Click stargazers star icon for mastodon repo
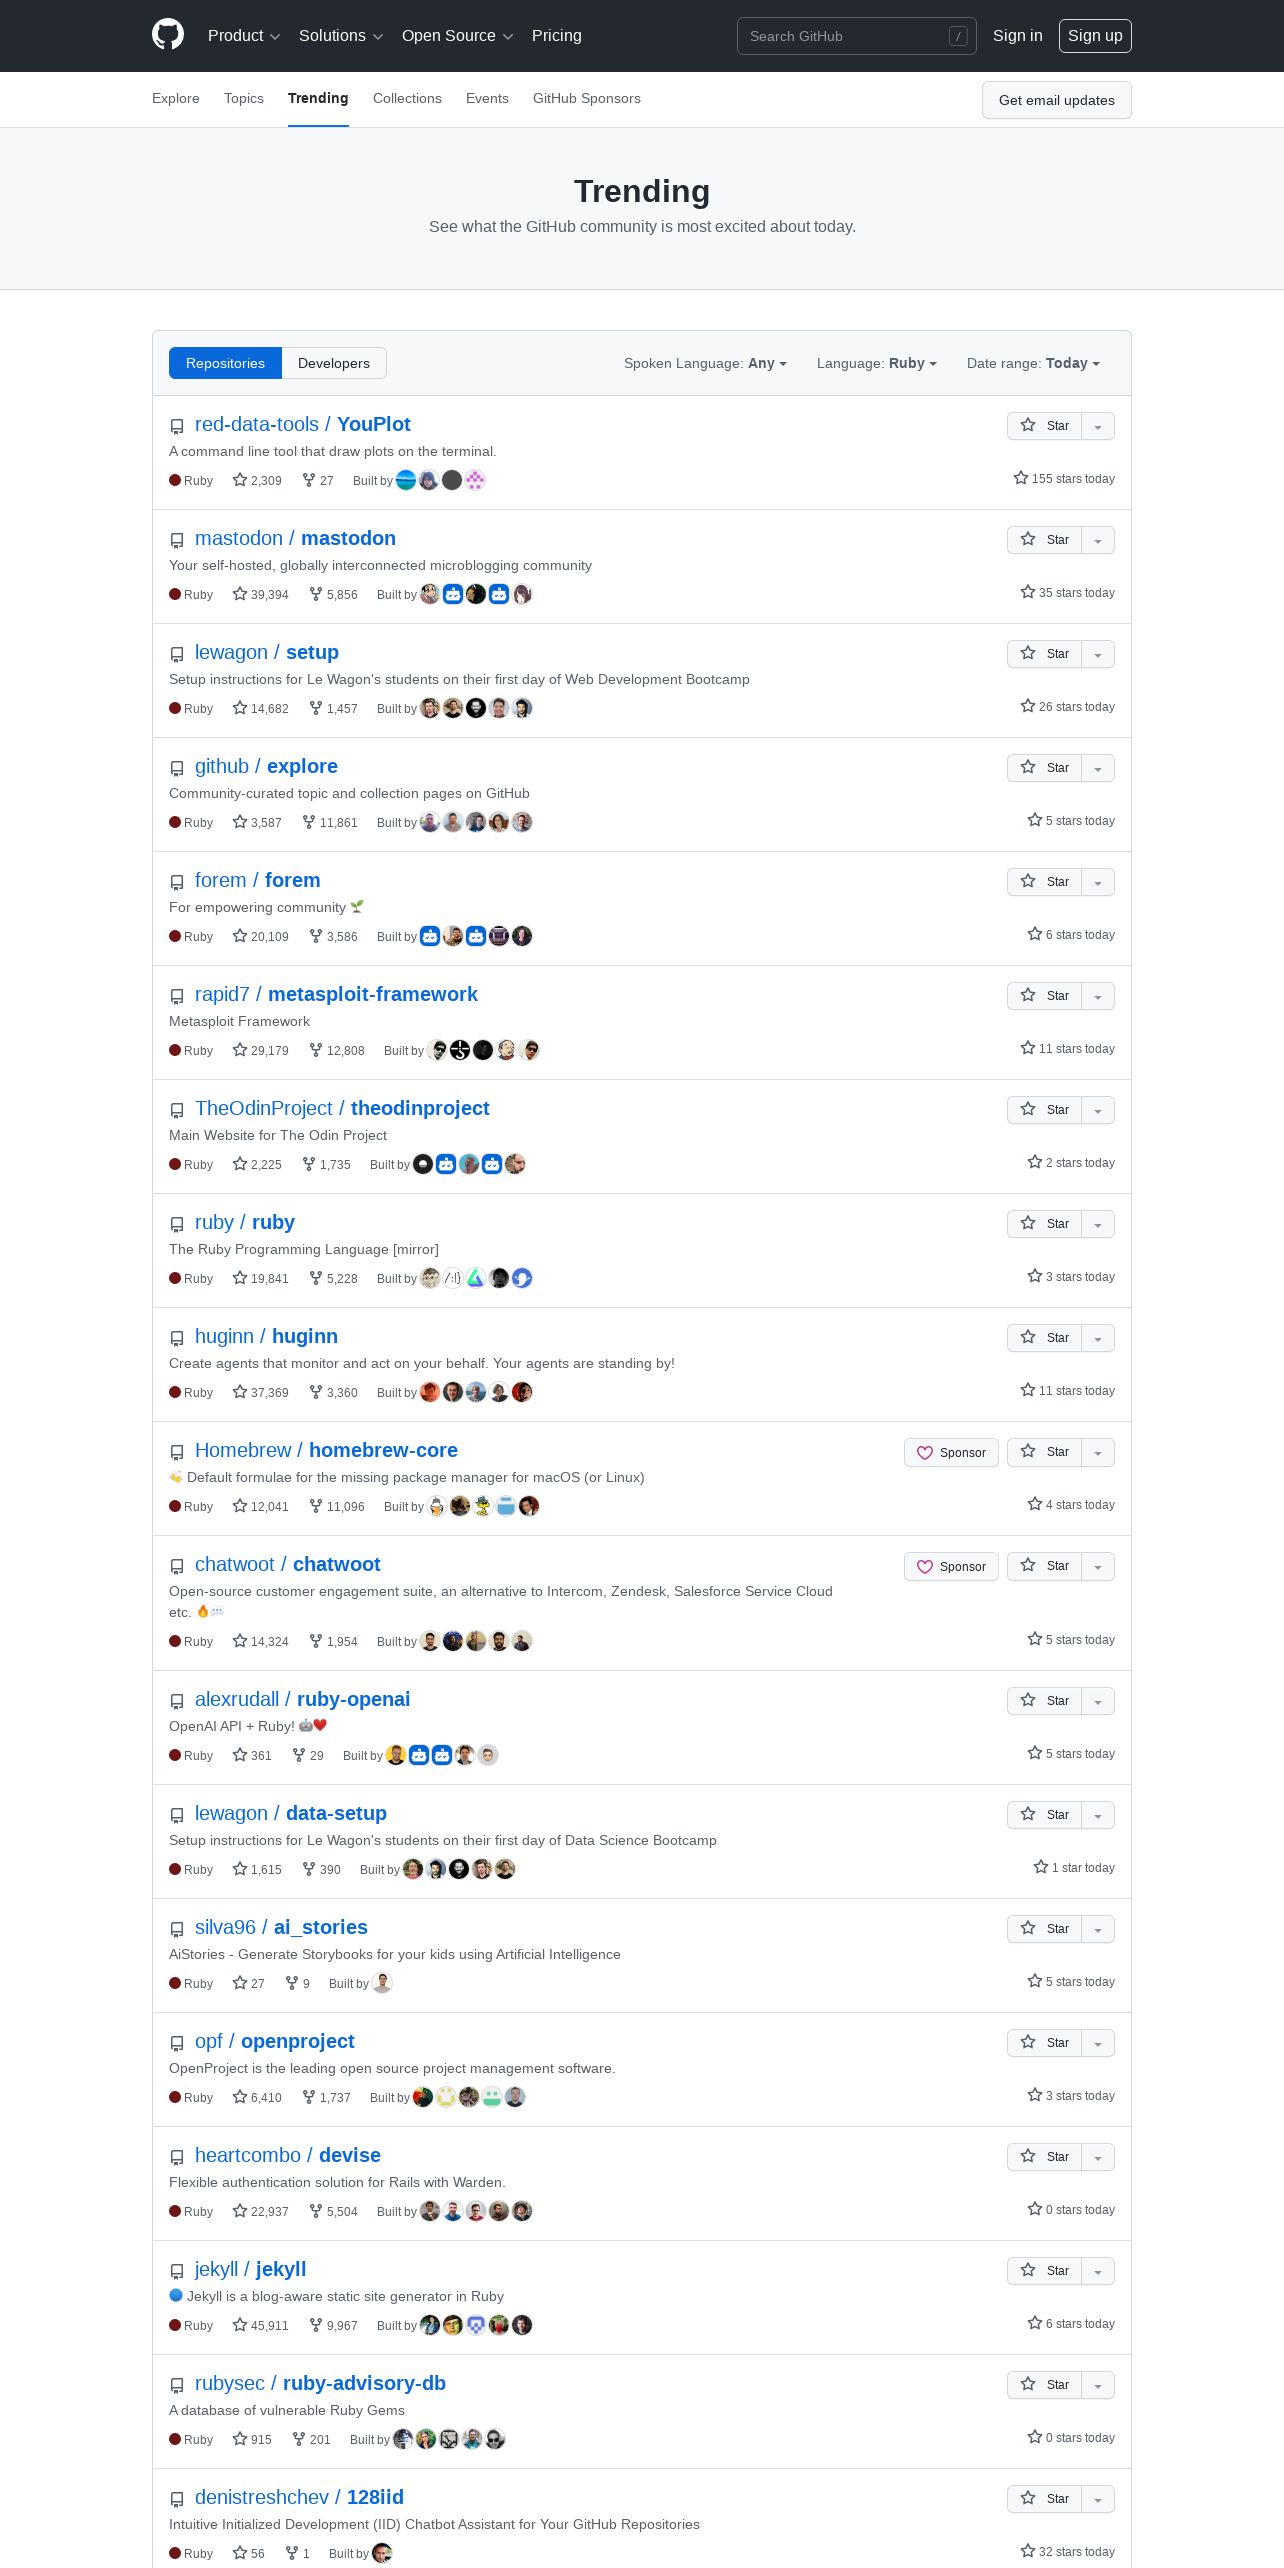 coord(240,594)
